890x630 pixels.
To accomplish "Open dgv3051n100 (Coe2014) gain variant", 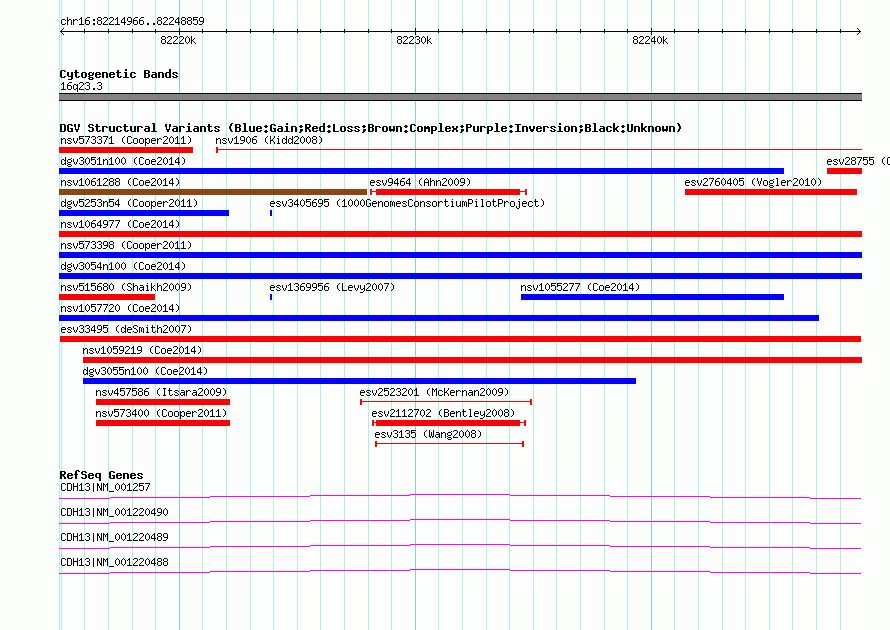I will coord(421,171).
